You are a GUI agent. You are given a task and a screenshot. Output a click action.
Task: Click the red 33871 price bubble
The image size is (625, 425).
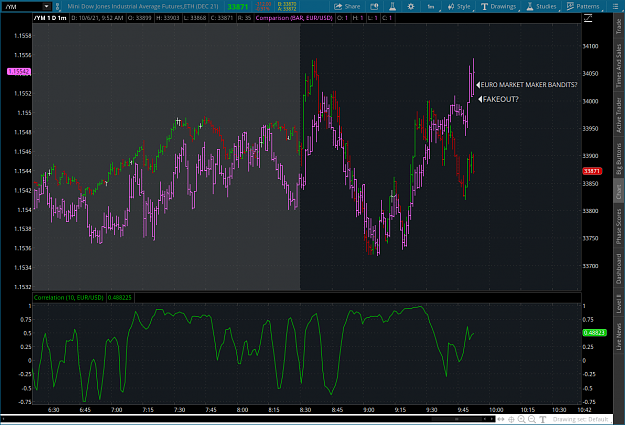coord(592,171)
